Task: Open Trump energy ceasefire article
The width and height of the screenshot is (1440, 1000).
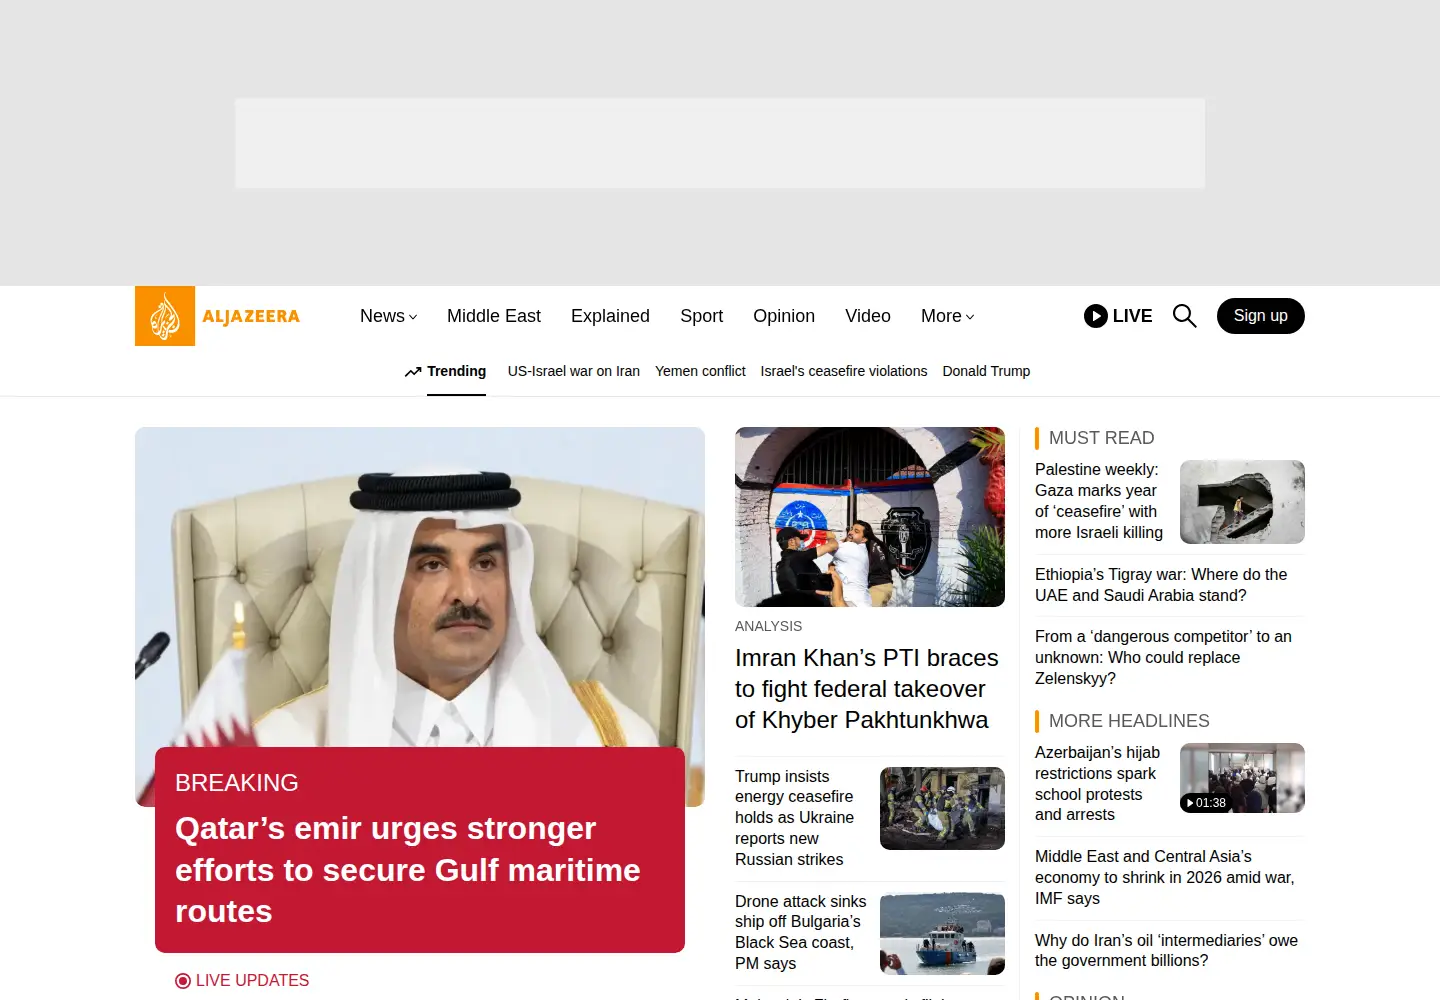Action: pyautogui.click(x=795, y=818)
